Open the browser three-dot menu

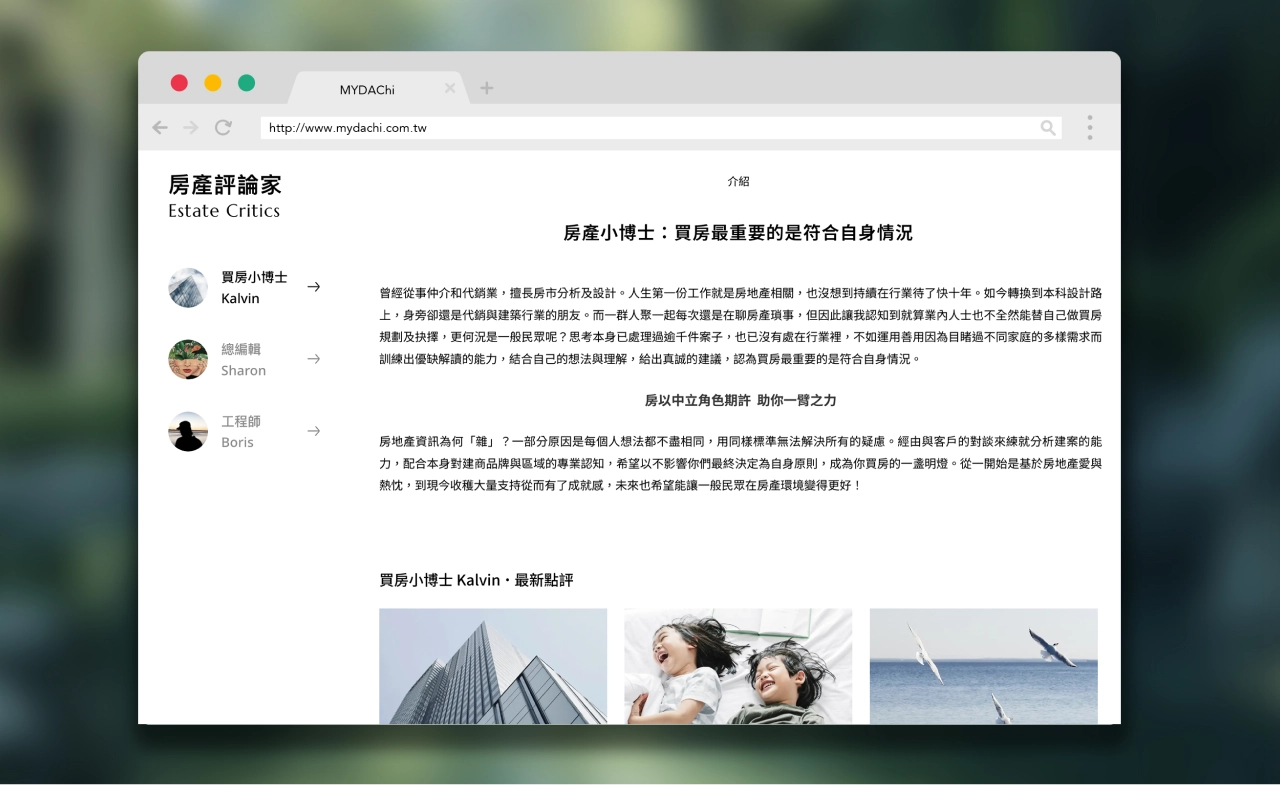(x=1089, y=128)
